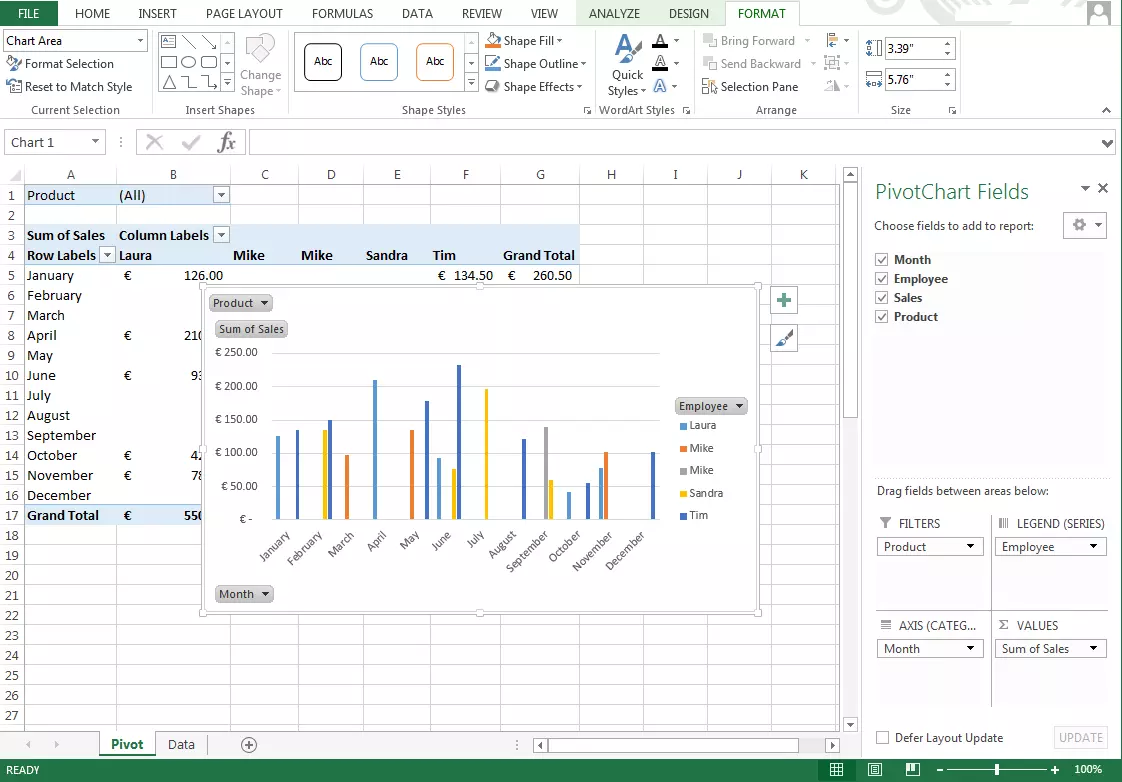Apply the orange outline Abc shape style

click(x=435, y=62)
